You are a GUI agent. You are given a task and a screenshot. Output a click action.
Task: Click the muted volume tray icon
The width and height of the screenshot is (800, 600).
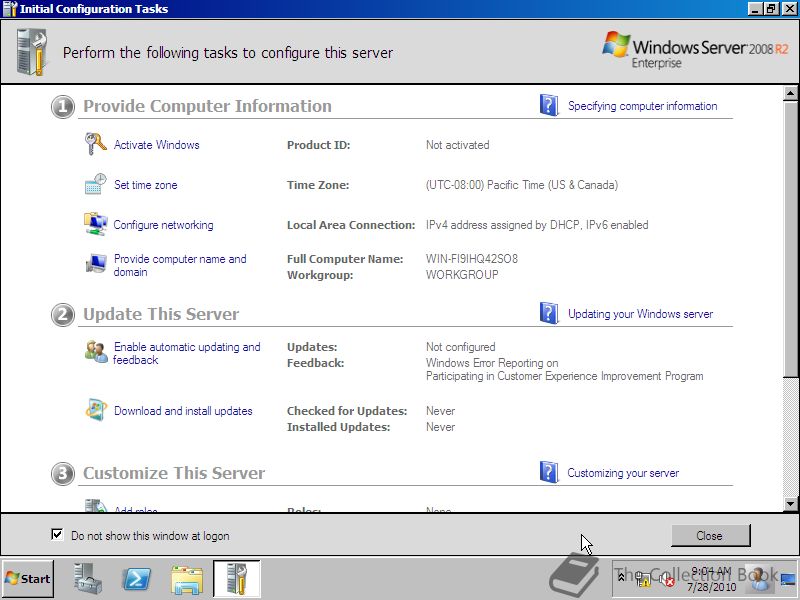666,580
